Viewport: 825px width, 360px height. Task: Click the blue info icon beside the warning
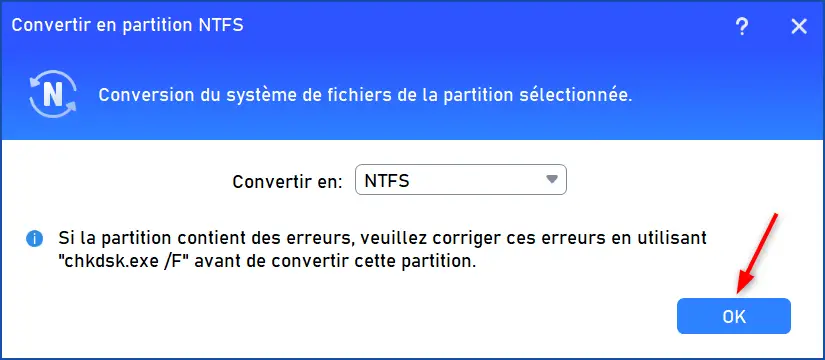(34, 239)
